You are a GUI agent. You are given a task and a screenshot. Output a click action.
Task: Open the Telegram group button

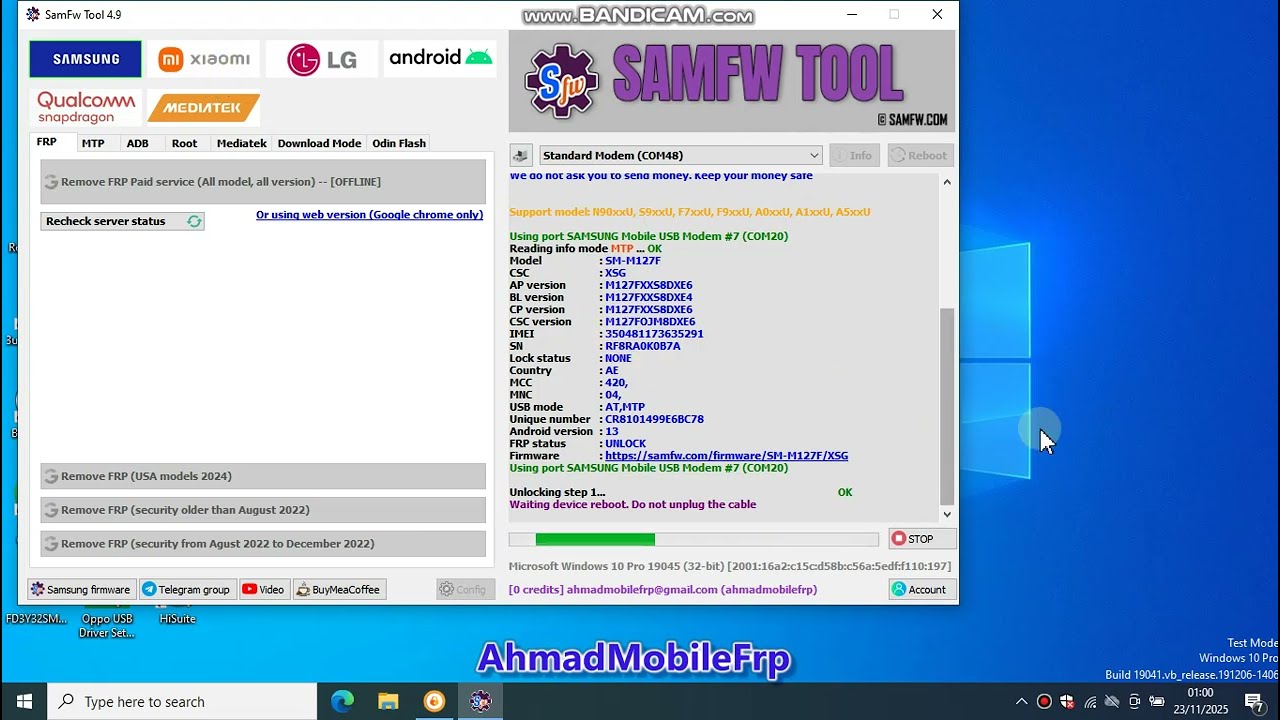point(187,589)
